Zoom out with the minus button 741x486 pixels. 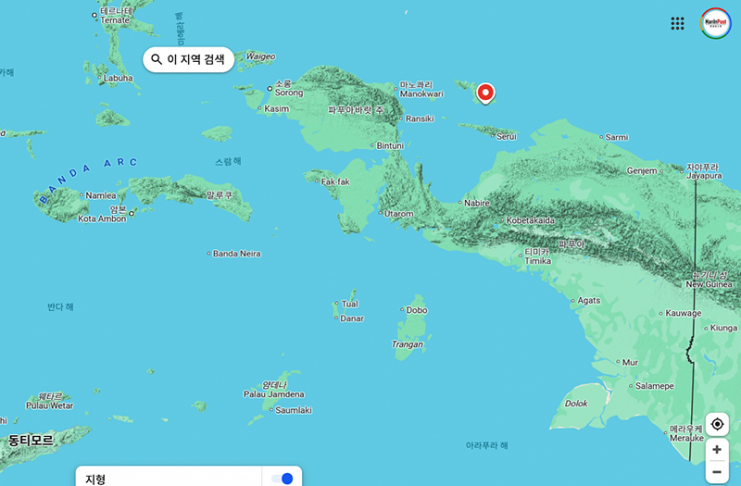click(x=717, y=472)
